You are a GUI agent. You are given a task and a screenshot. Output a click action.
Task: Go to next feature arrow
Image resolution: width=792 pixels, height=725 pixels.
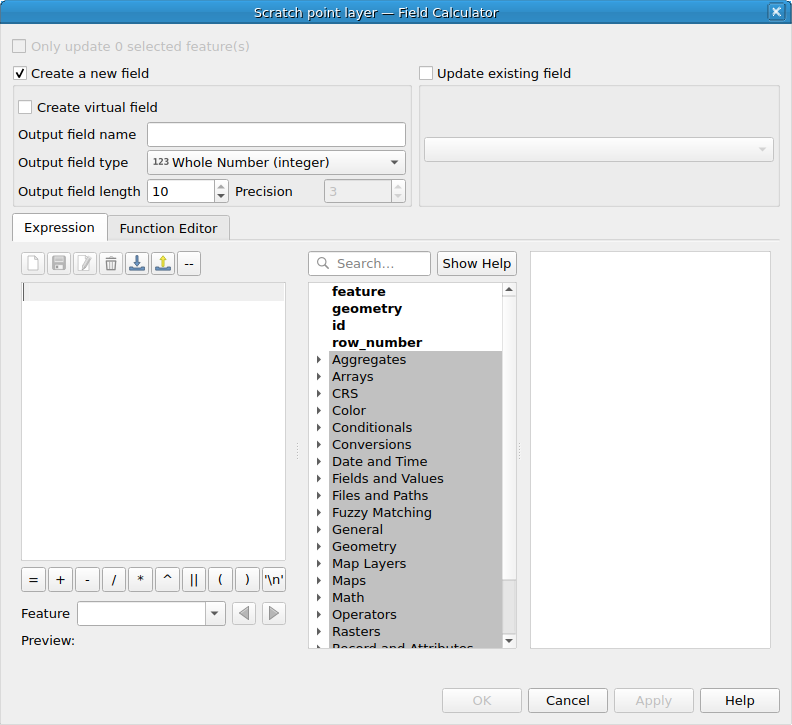click(274, 613)
